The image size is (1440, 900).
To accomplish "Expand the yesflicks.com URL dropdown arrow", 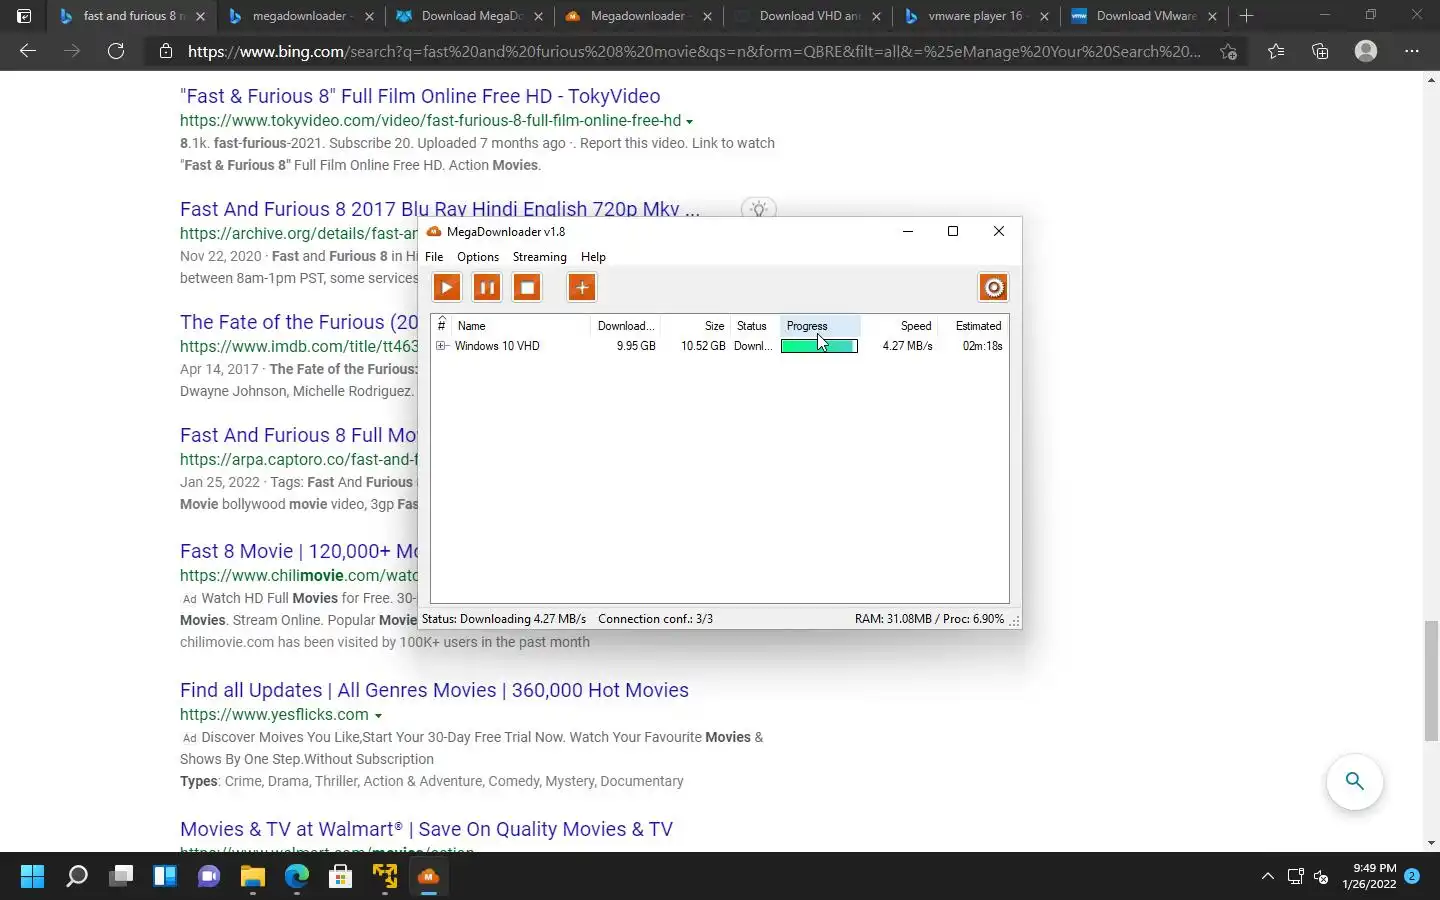I will 378,716.
